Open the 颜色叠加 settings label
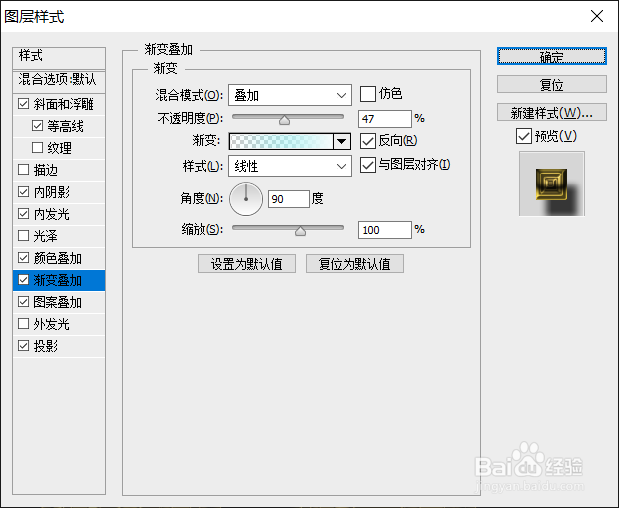The height and width of the screenshot is (508, 619). point(58,258)
